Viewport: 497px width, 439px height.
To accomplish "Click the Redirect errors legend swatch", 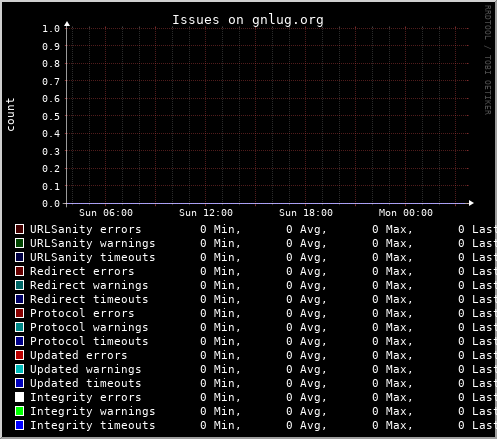I will (19, 271).
